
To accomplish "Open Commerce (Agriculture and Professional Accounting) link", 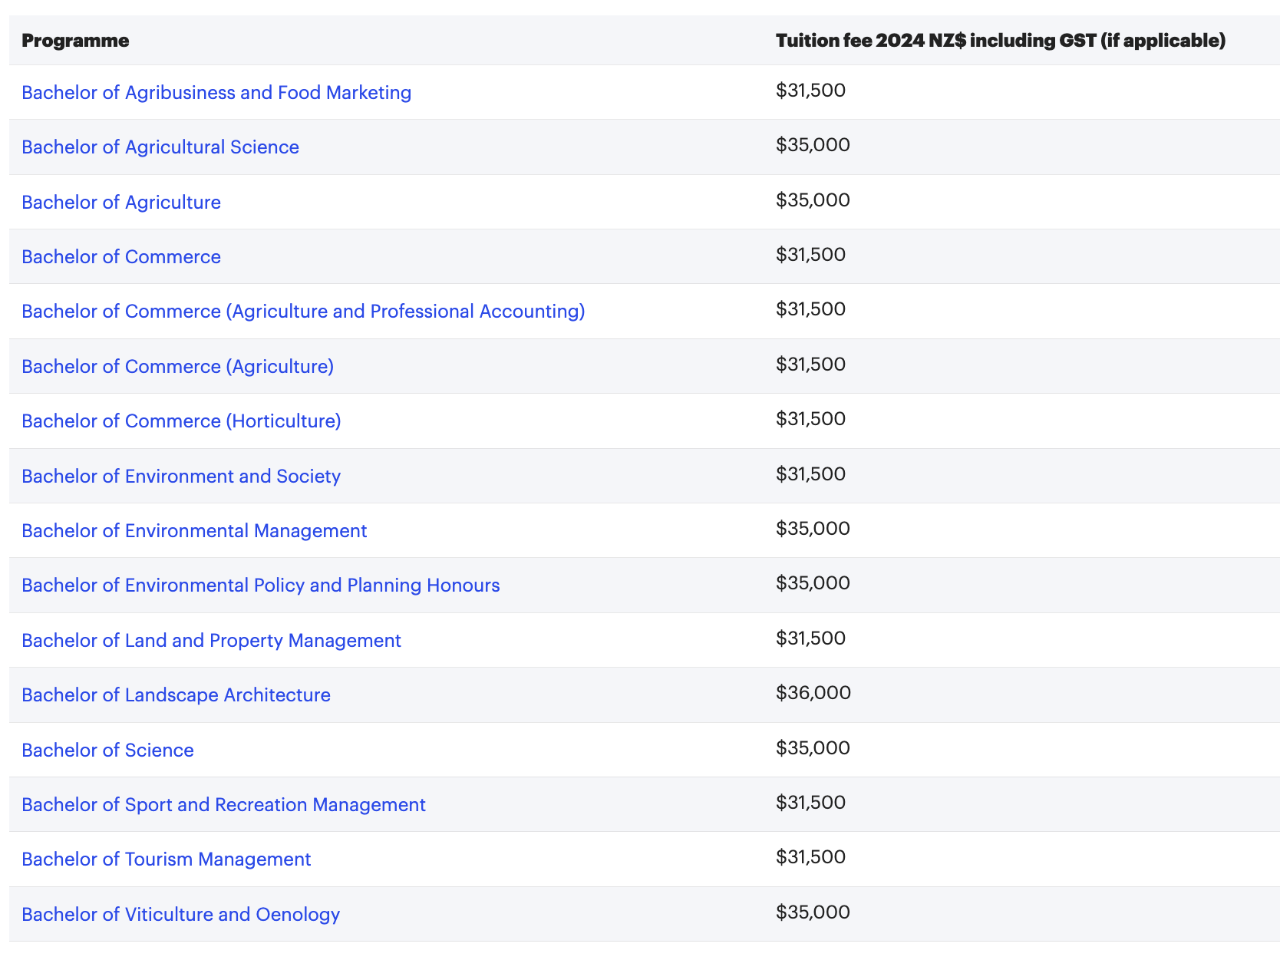I will 303,311.
